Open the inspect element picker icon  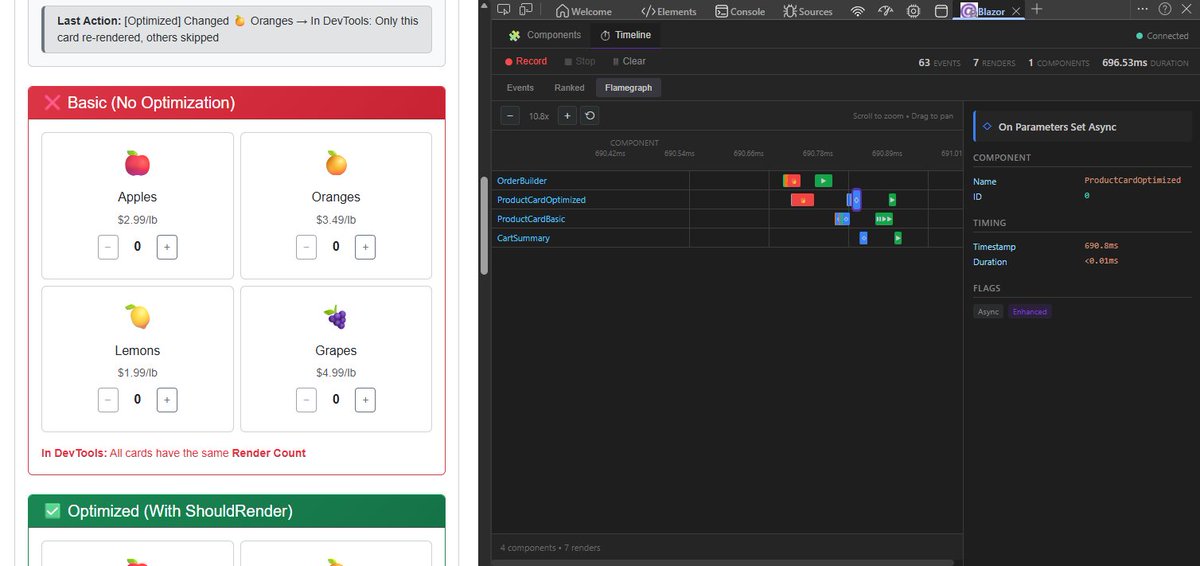pyautogui.click(x=503, y=10)
